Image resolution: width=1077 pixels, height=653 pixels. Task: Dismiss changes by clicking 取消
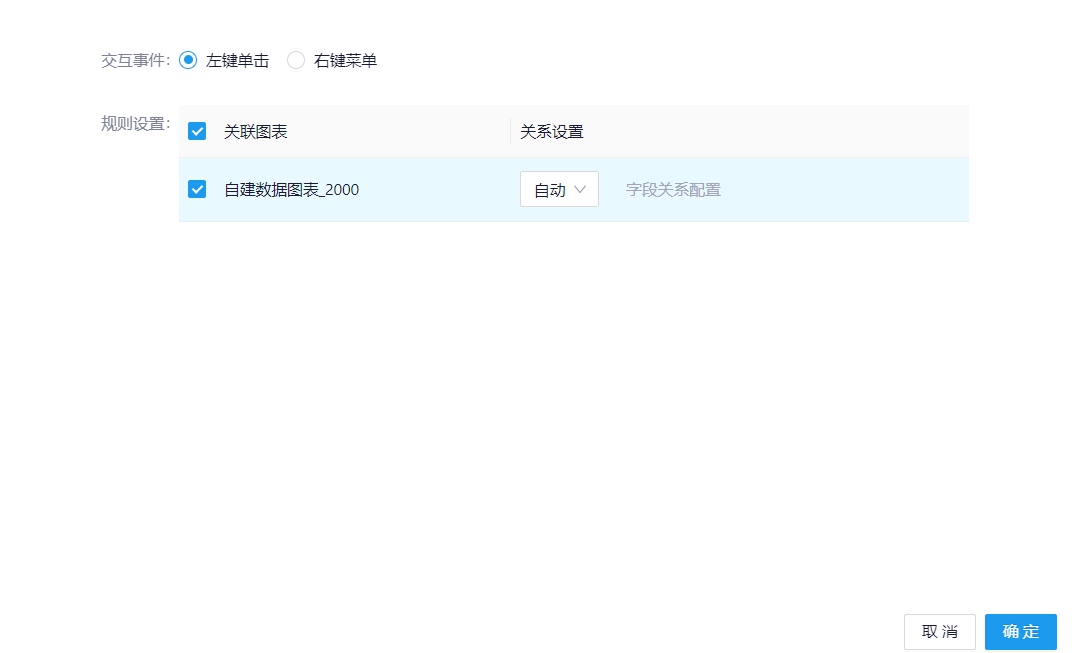point(939,631)
